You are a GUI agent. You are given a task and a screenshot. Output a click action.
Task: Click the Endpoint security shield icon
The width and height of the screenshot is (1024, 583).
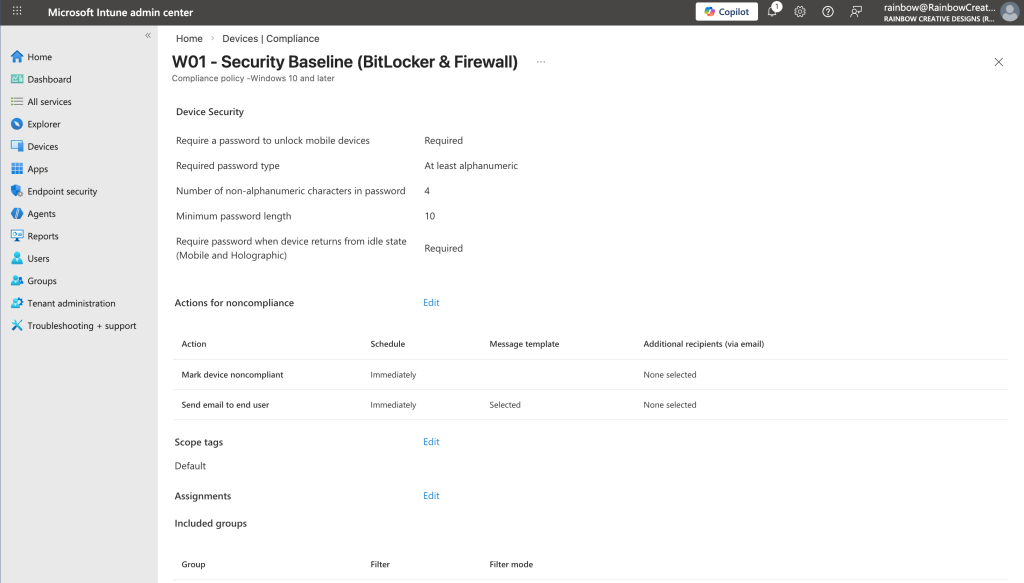click(x=17, y=191)
